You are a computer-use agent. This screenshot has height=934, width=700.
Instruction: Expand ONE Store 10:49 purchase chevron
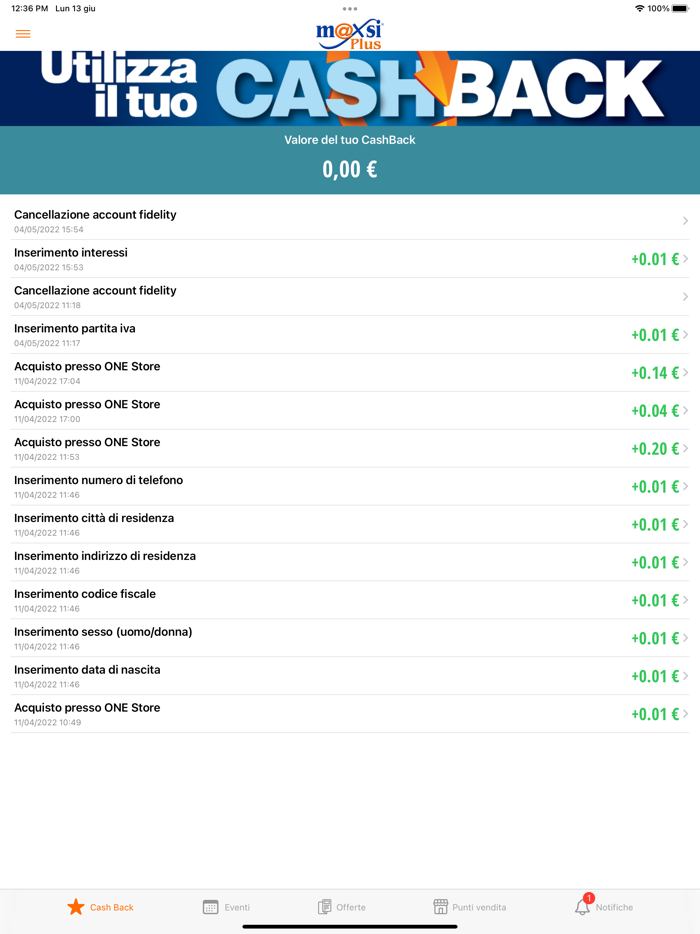685,714
